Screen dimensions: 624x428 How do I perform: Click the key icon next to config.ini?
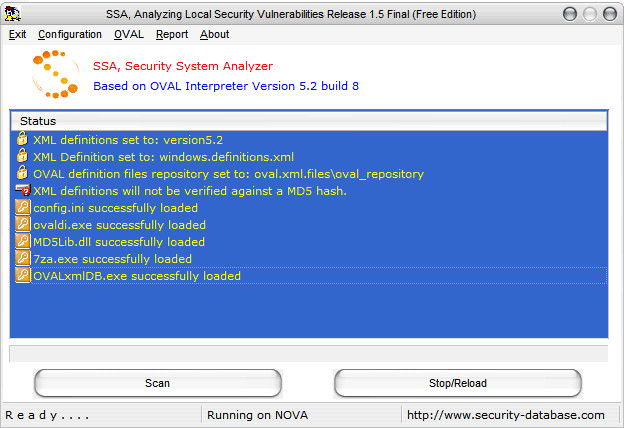click(23, 207)
